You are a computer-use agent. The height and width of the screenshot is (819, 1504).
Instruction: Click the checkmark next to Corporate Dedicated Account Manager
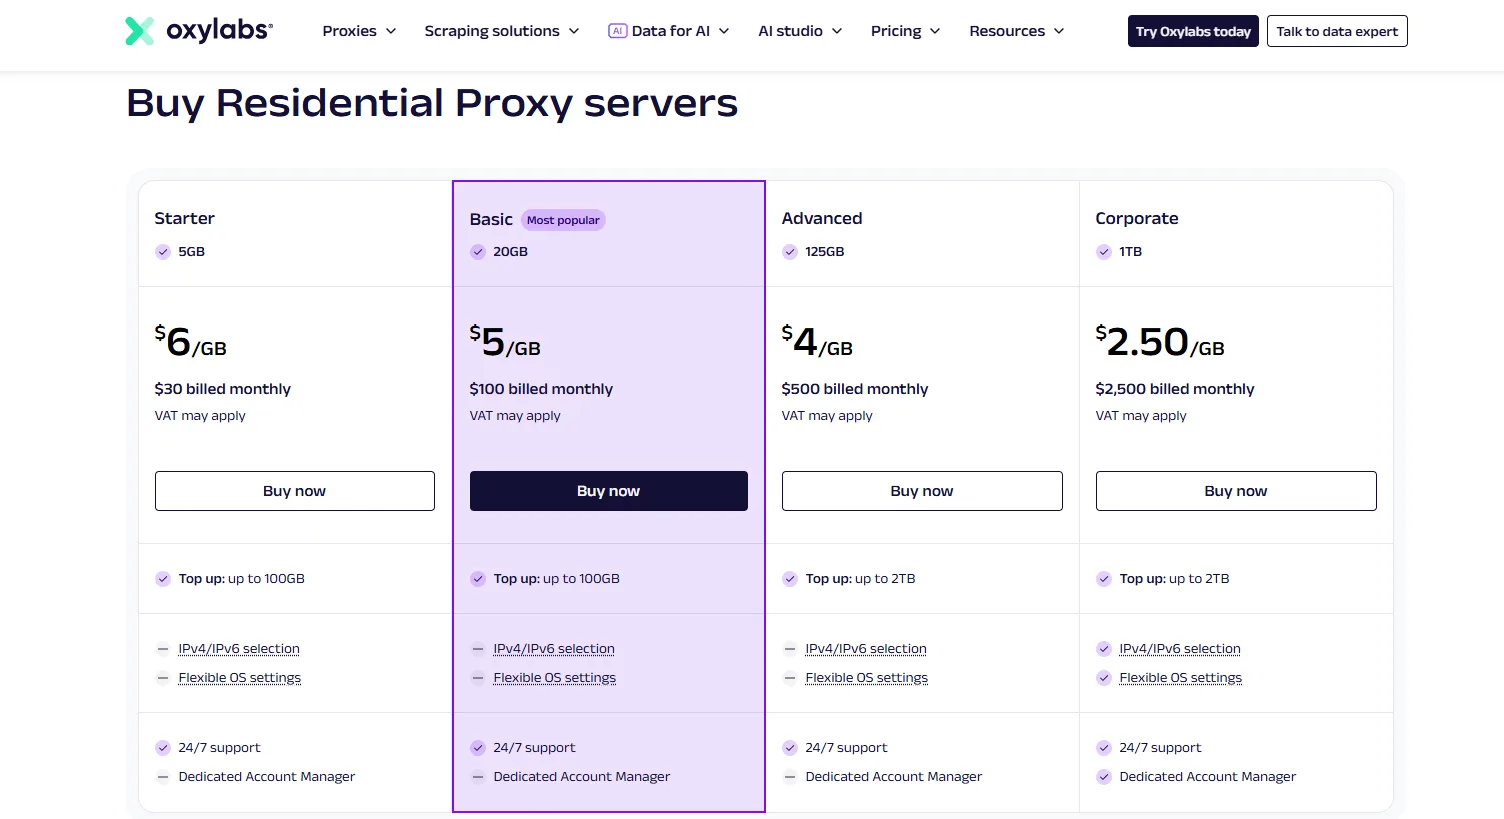tap(1104, 776)
